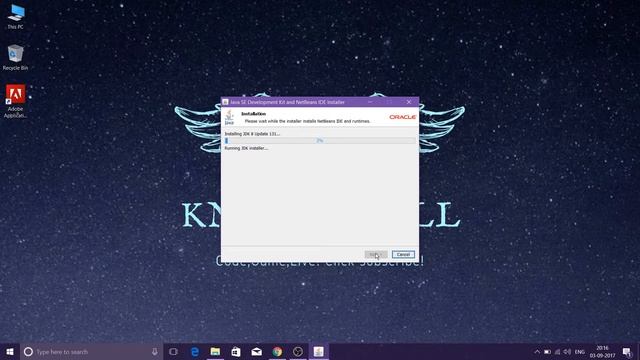640x360 pixels.
Task: Click the greyed Next button in installer
Action: click(376, 254)
